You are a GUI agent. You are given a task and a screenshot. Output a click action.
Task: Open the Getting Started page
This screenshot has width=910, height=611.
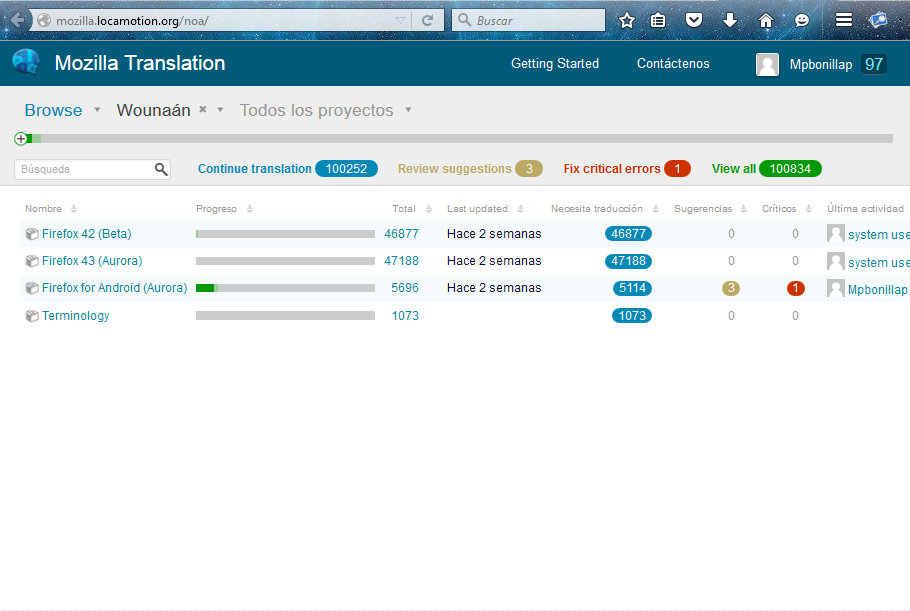555,64
